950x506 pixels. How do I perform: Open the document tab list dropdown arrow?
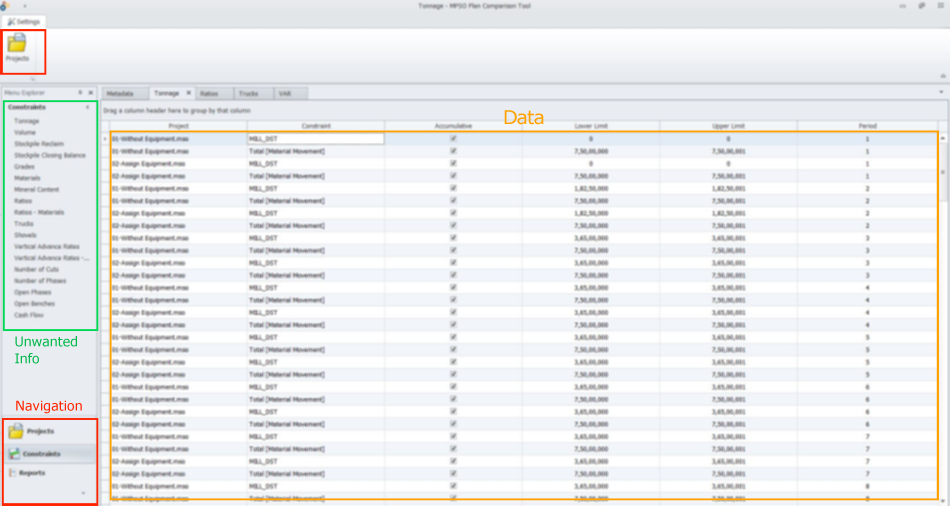[942, 93]
